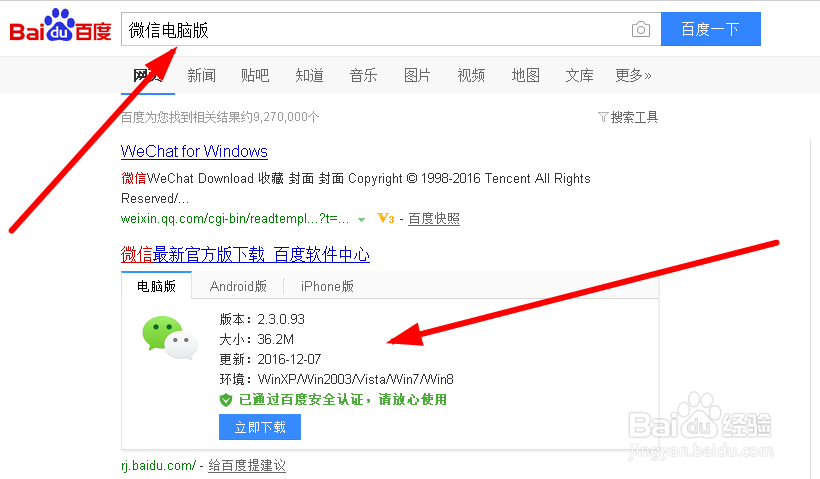820x479 pixels.
Task: Click 给百度提建议 feedback link
Action: pyautogui.click(x=247, y=465)
